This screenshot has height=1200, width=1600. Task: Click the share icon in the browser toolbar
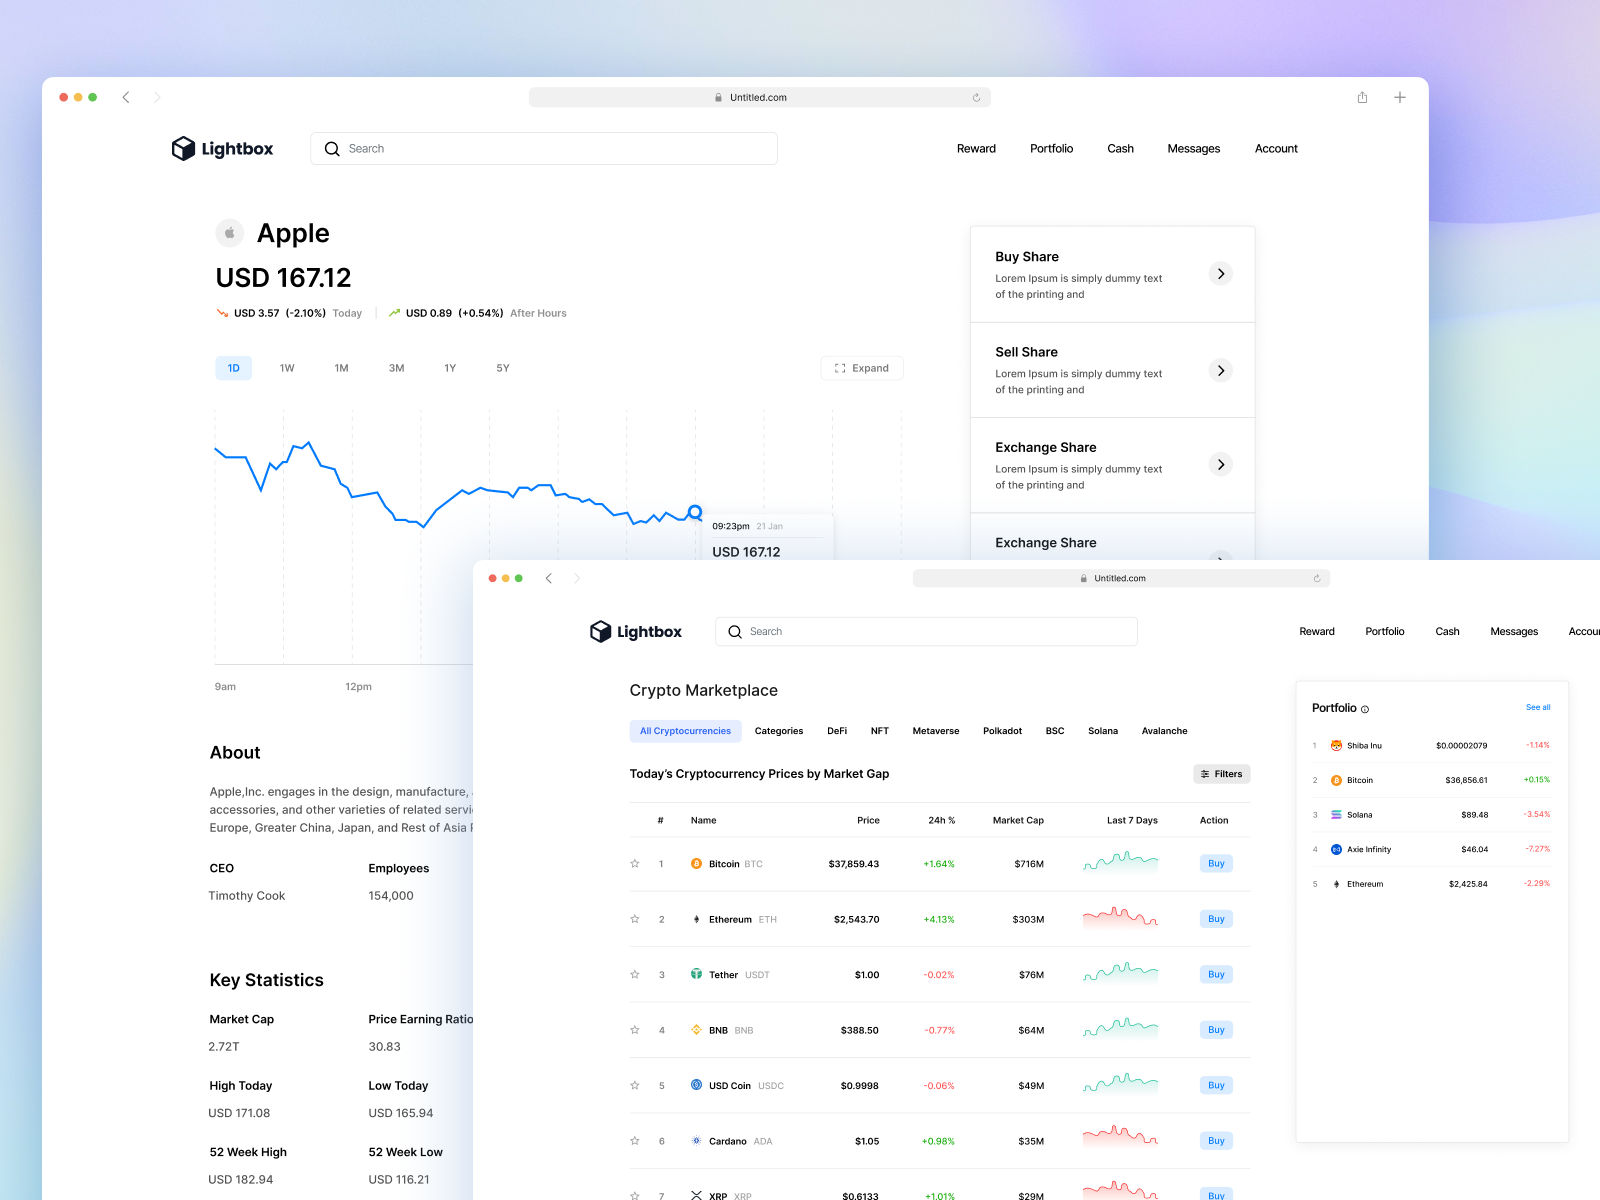point(1362,97)
